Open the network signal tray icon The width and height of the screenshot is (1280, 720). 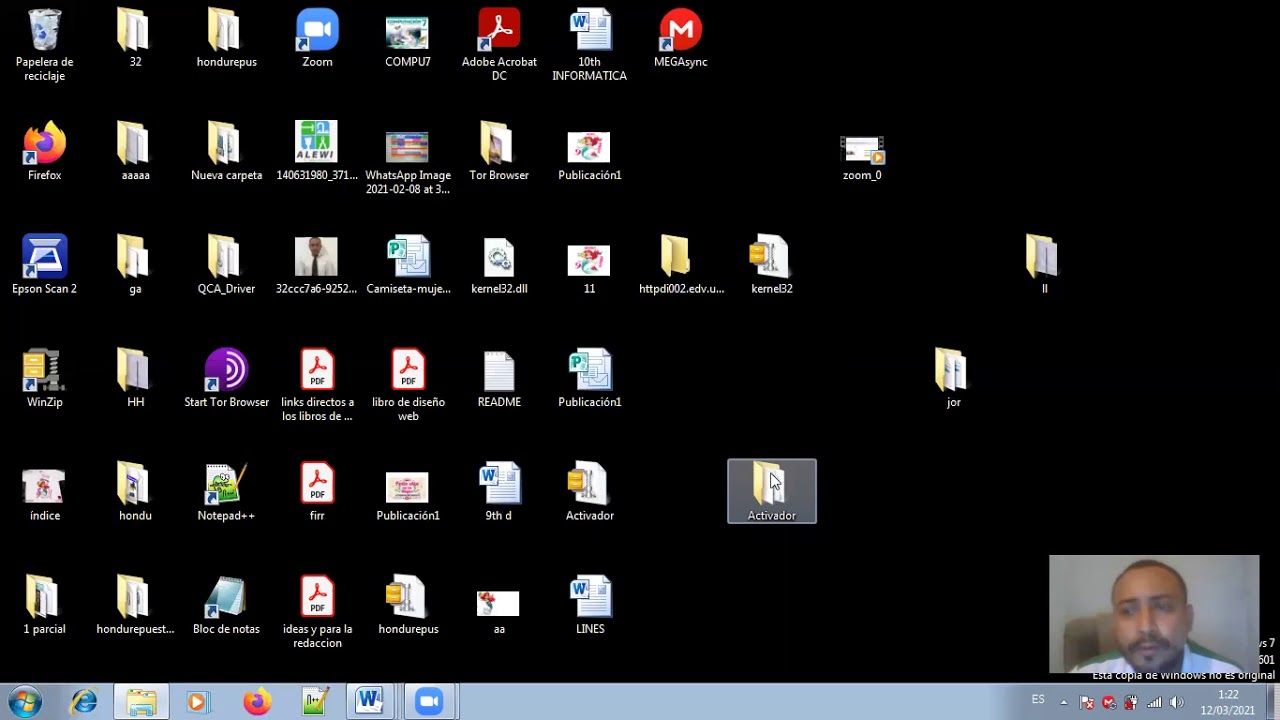[1154, 702]
